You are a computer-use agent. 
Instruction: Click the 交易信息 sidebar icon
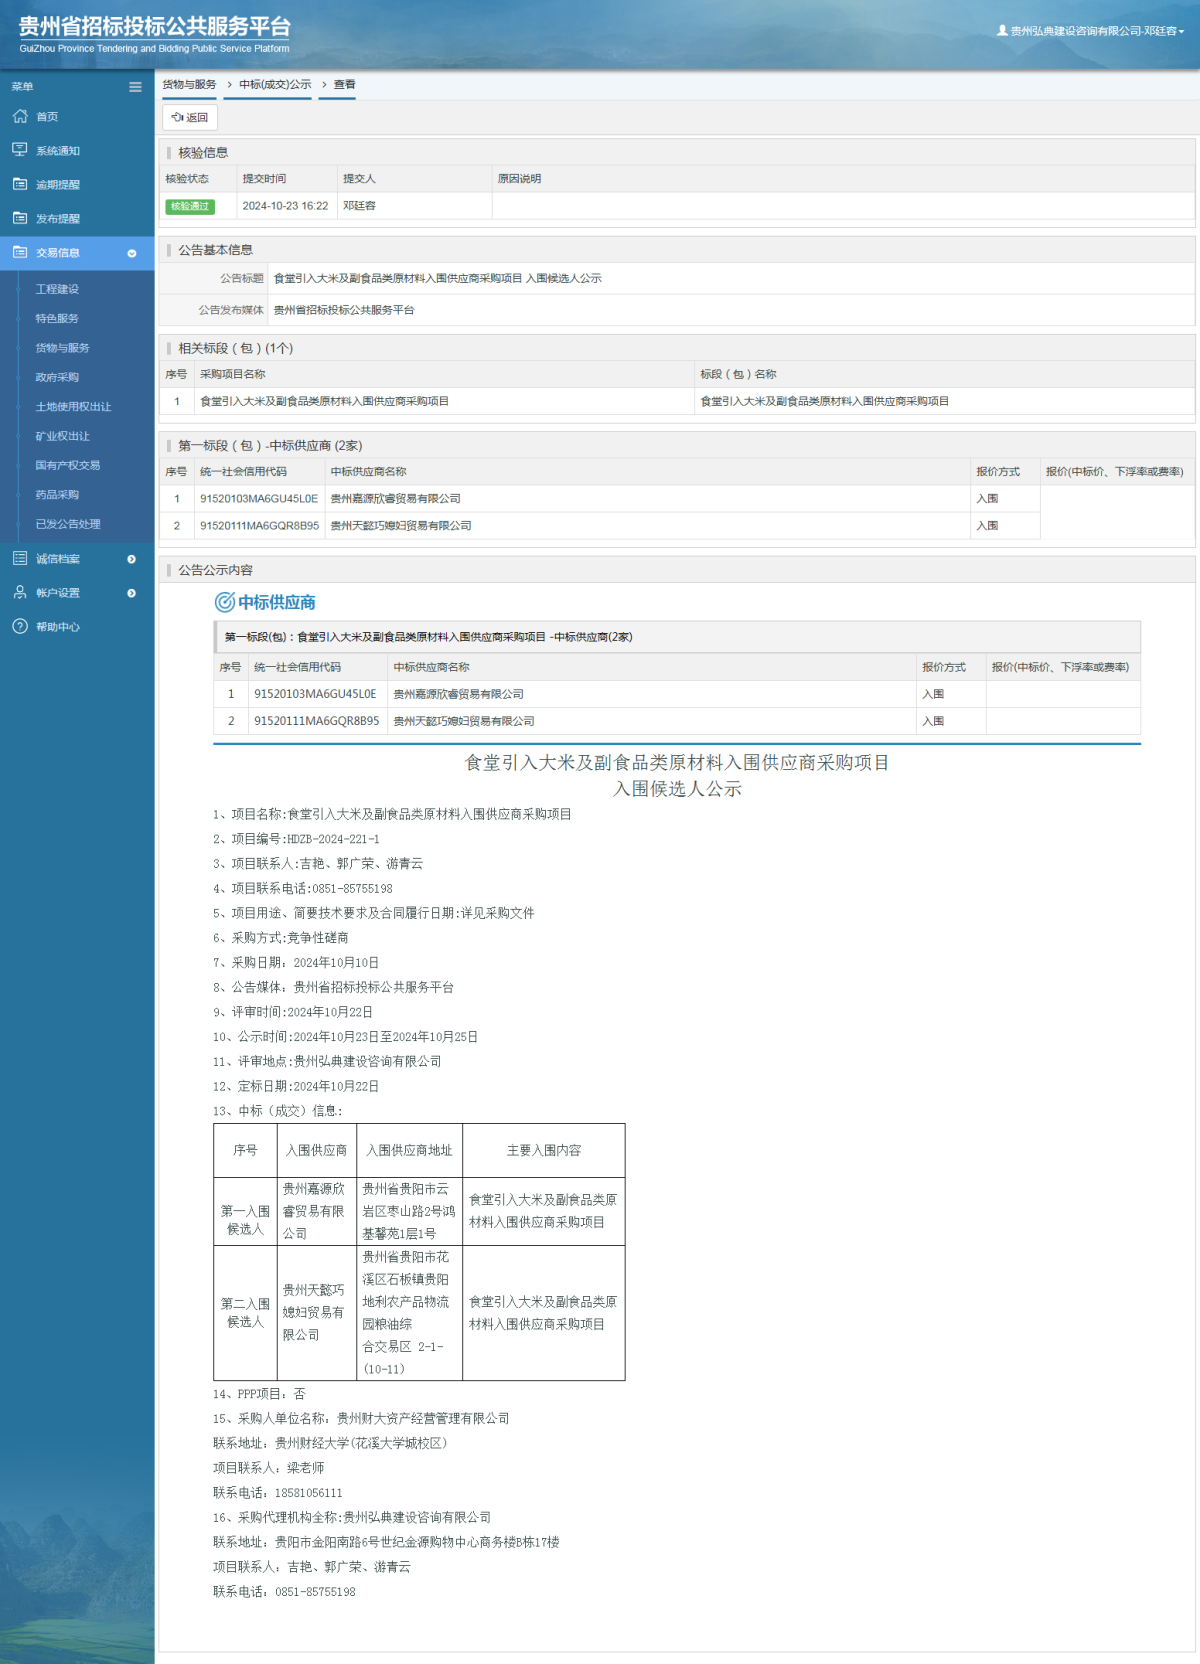[20, 252]
